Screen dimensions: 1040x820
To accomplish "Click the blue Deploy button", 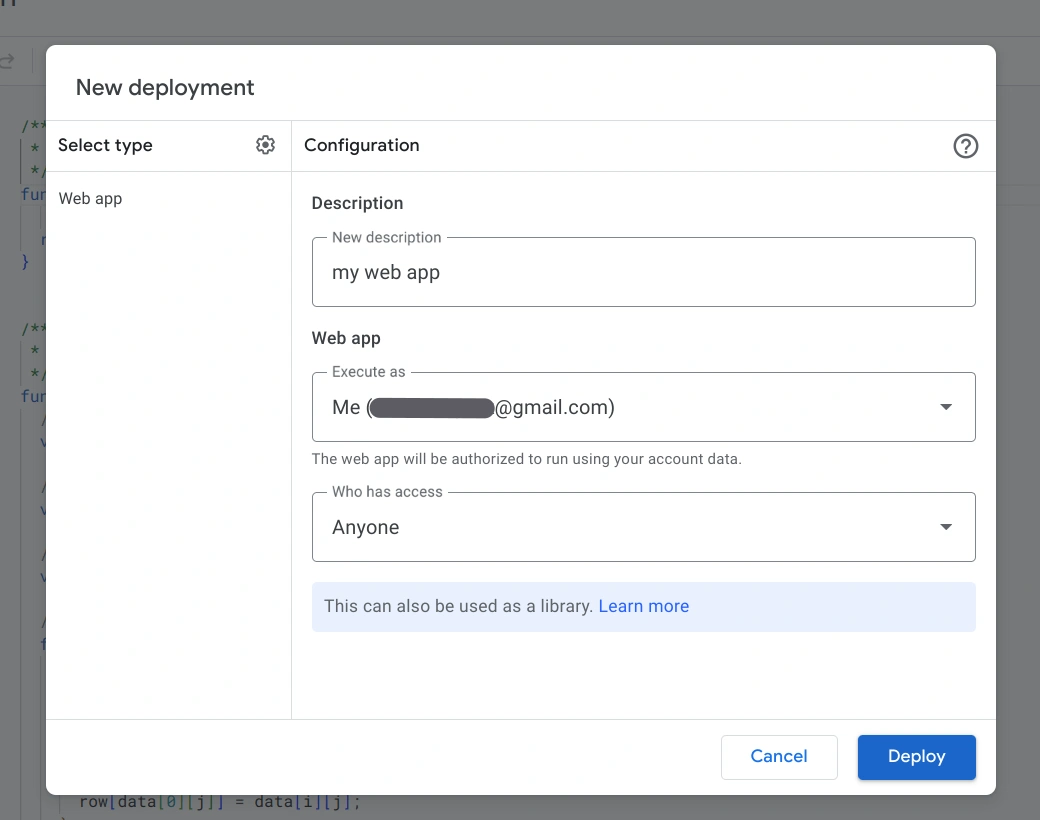I will coord(916,757).
